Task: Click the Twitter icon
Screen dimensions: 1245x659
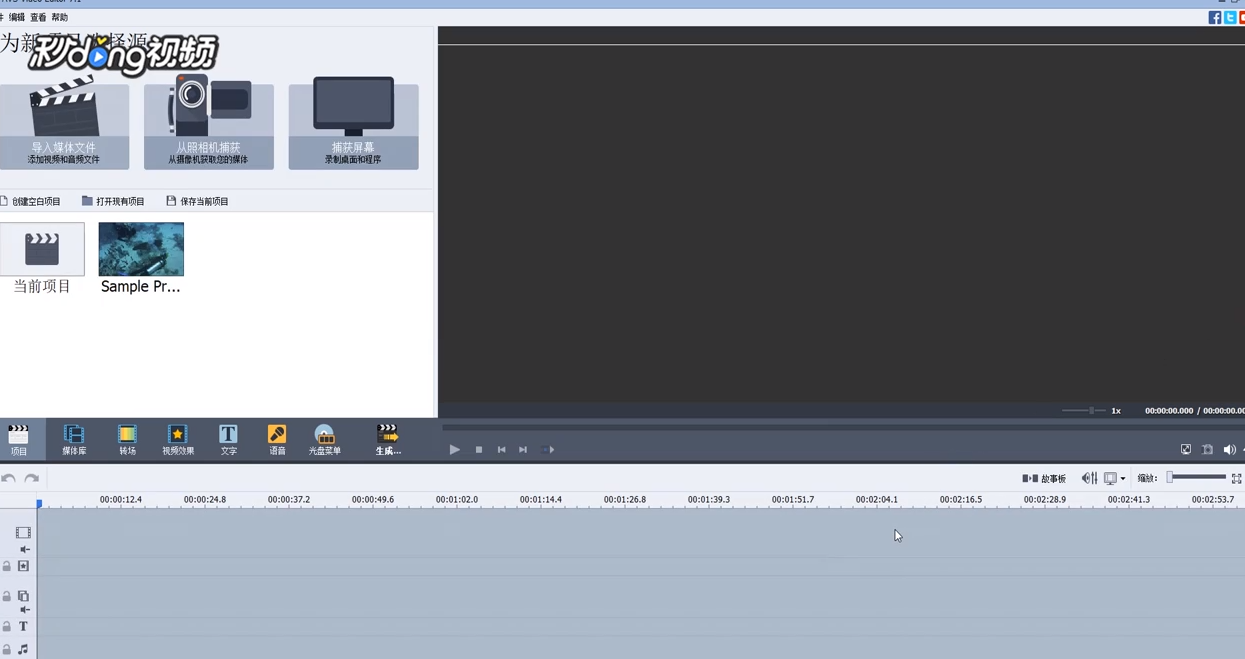Action: click(1230, 17)
